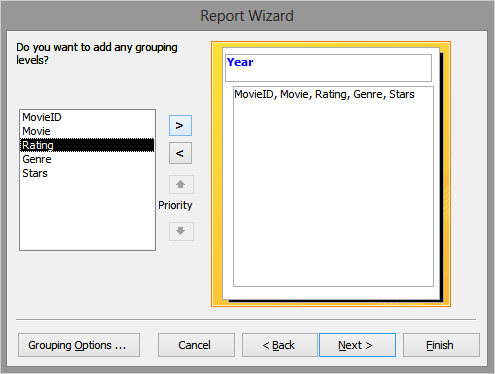Select Movie in the field list
The height and width of the screenshot is (374, 495).
(87, 131)
